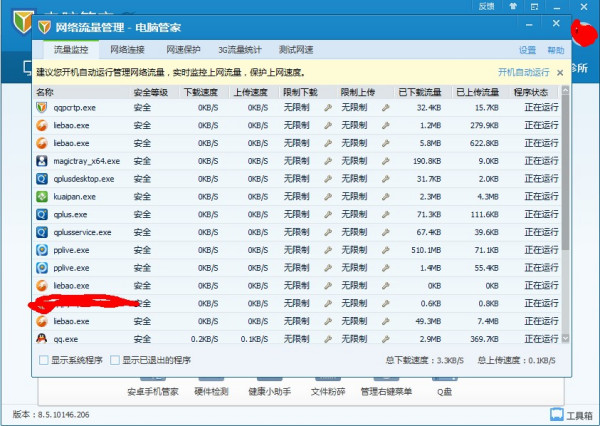Dismiss the yellow suggestion banner

point(560,73)
